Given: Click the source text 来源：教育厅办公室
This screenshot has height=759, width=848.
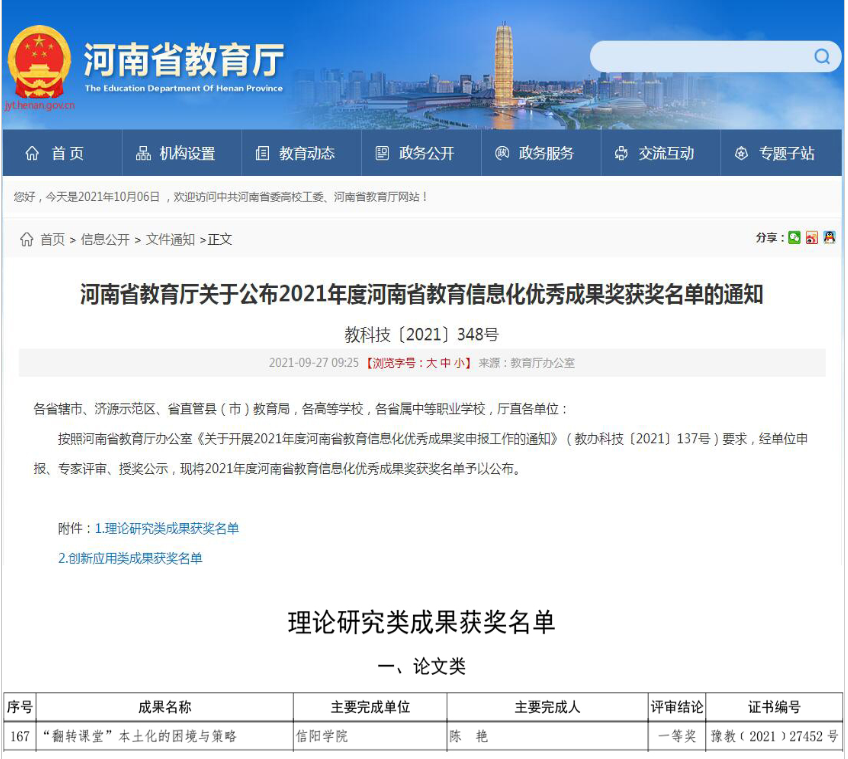Looking at the screenshot, I should coord(526,363).
